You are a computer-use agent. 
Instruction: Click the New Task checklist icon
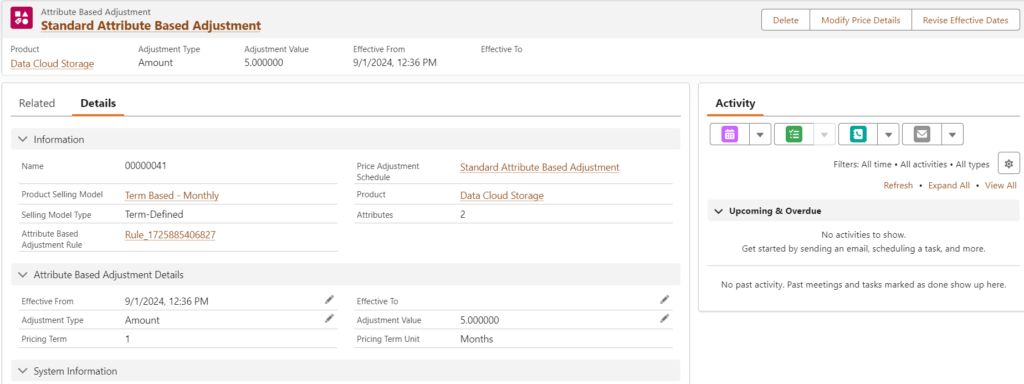tap(793, 134)
